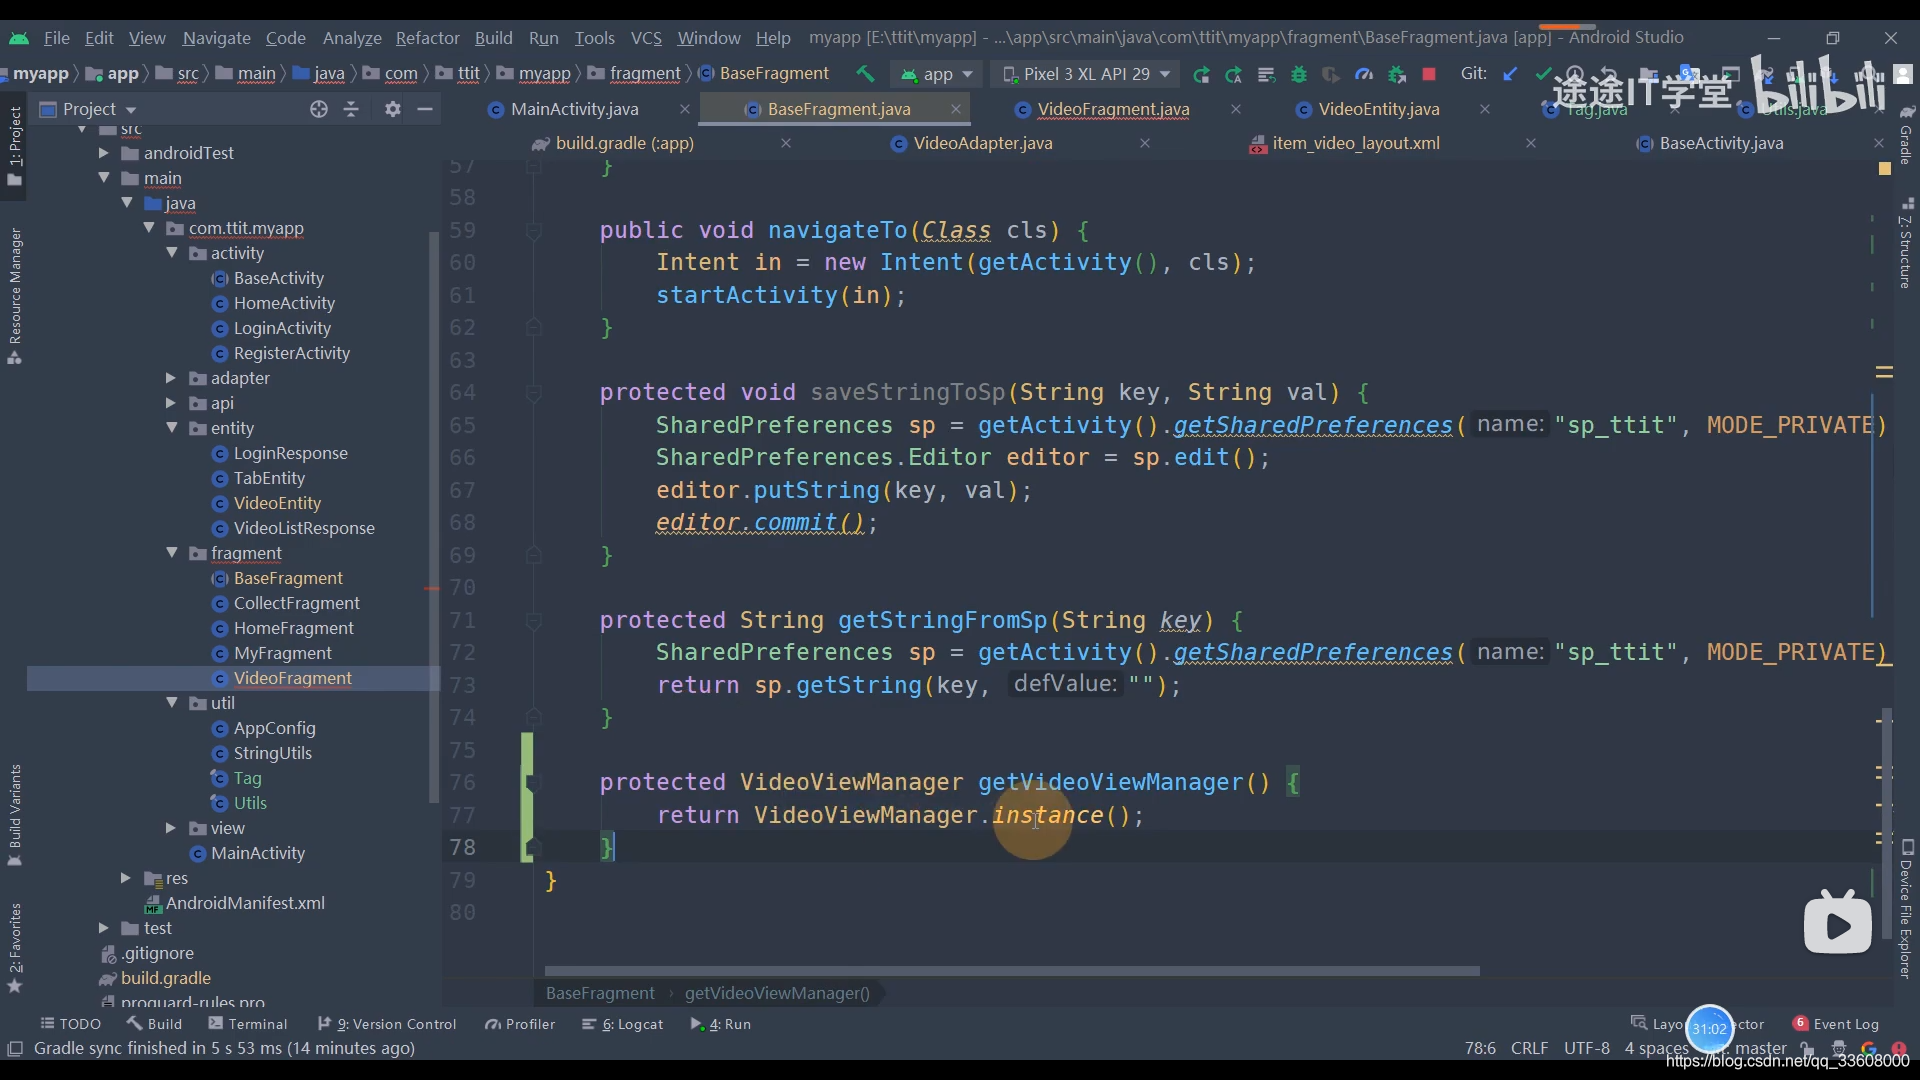Image resolution: width=1920 pixels, height=1080 pixels.
Task: Open the Version Control tool window
Action: click(x=387, y=1024)
